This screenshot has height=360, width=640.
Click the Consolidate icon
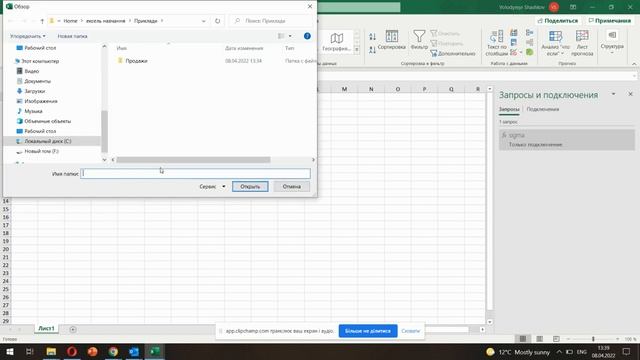tap(529, 33)
